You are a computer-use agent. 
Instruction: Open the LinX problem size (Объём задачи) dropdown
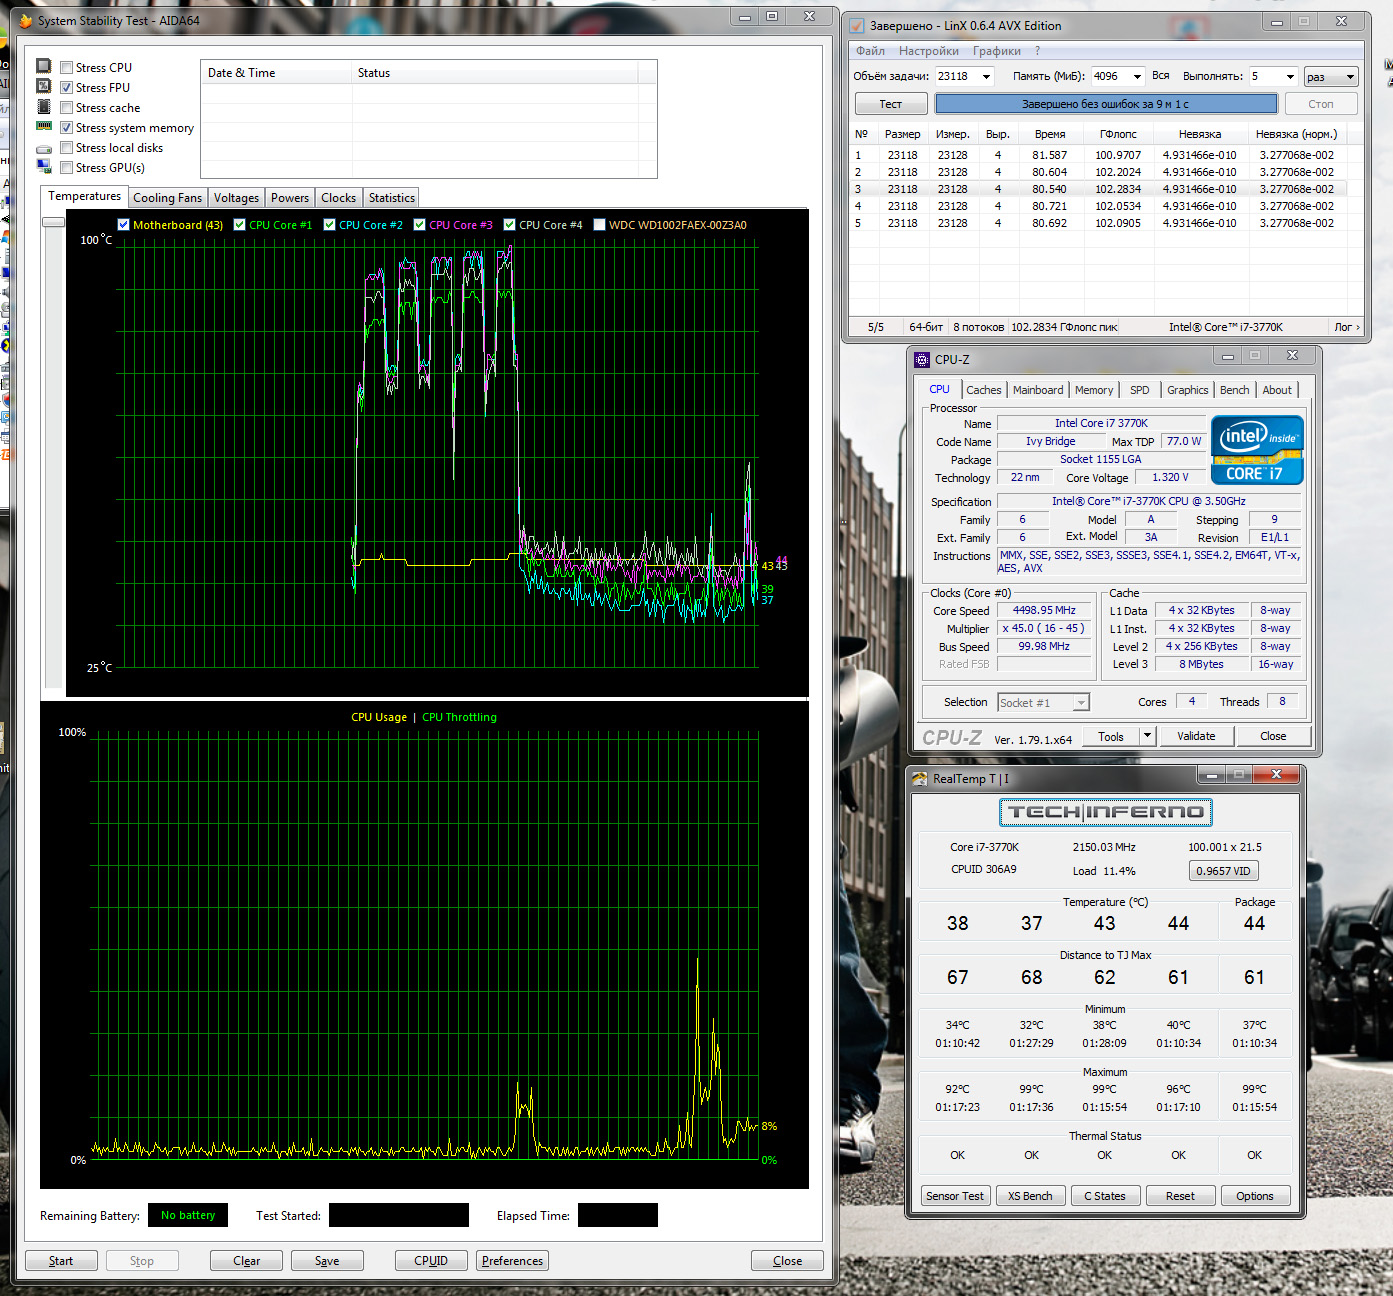point(986,76)
